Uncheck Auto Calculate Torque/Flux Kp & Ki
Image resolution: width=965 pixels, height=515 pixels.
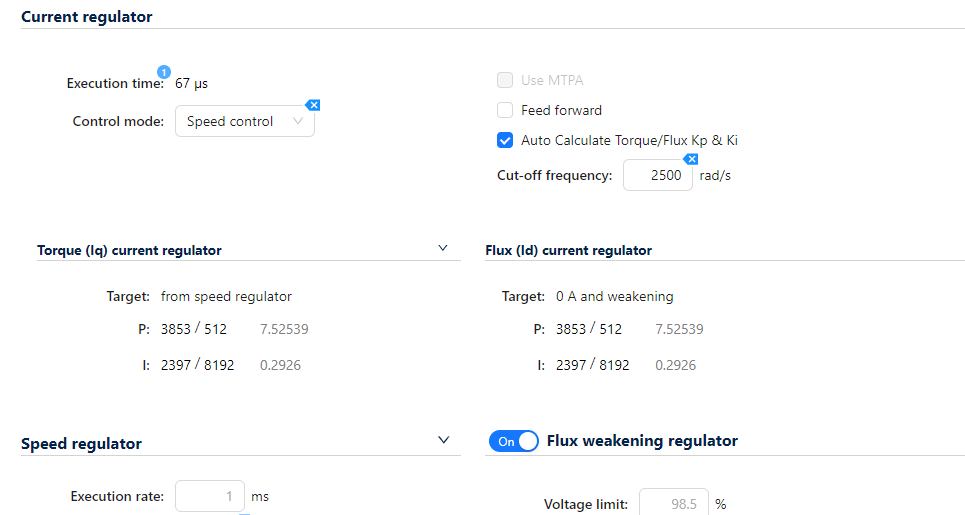pyautogui.click(x=505, y=140)
